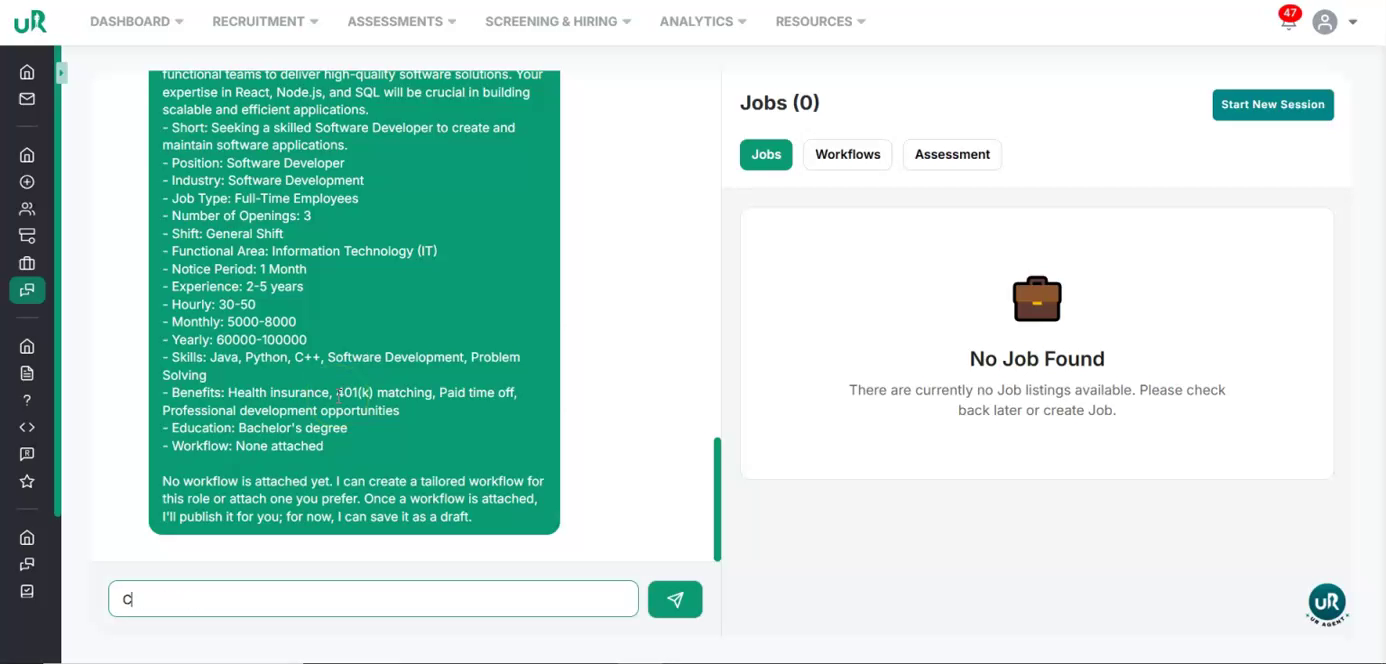Click the star favorites icon in sidebar
This screenshot has height=664, width=1386.
[x=27, y=481]
